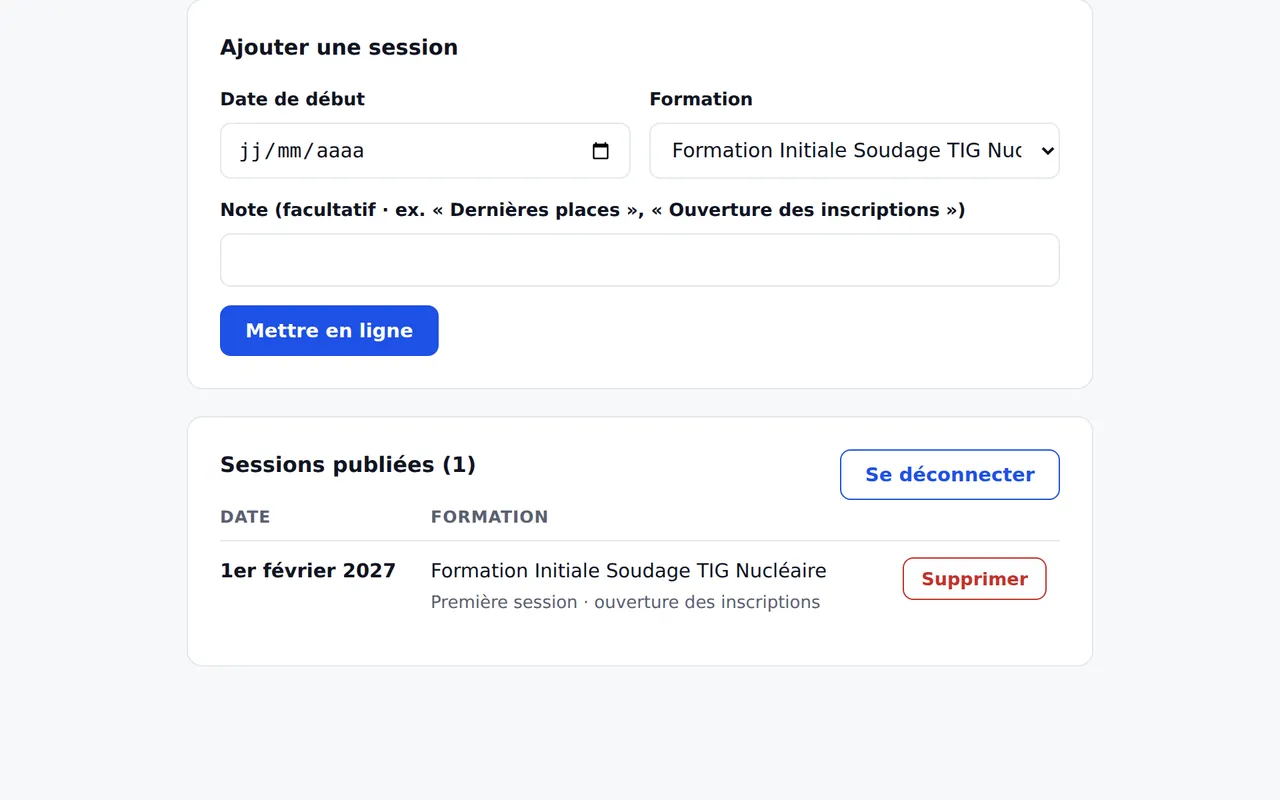
Task: Open the Formation dropdown
Action: coord(854,151)
